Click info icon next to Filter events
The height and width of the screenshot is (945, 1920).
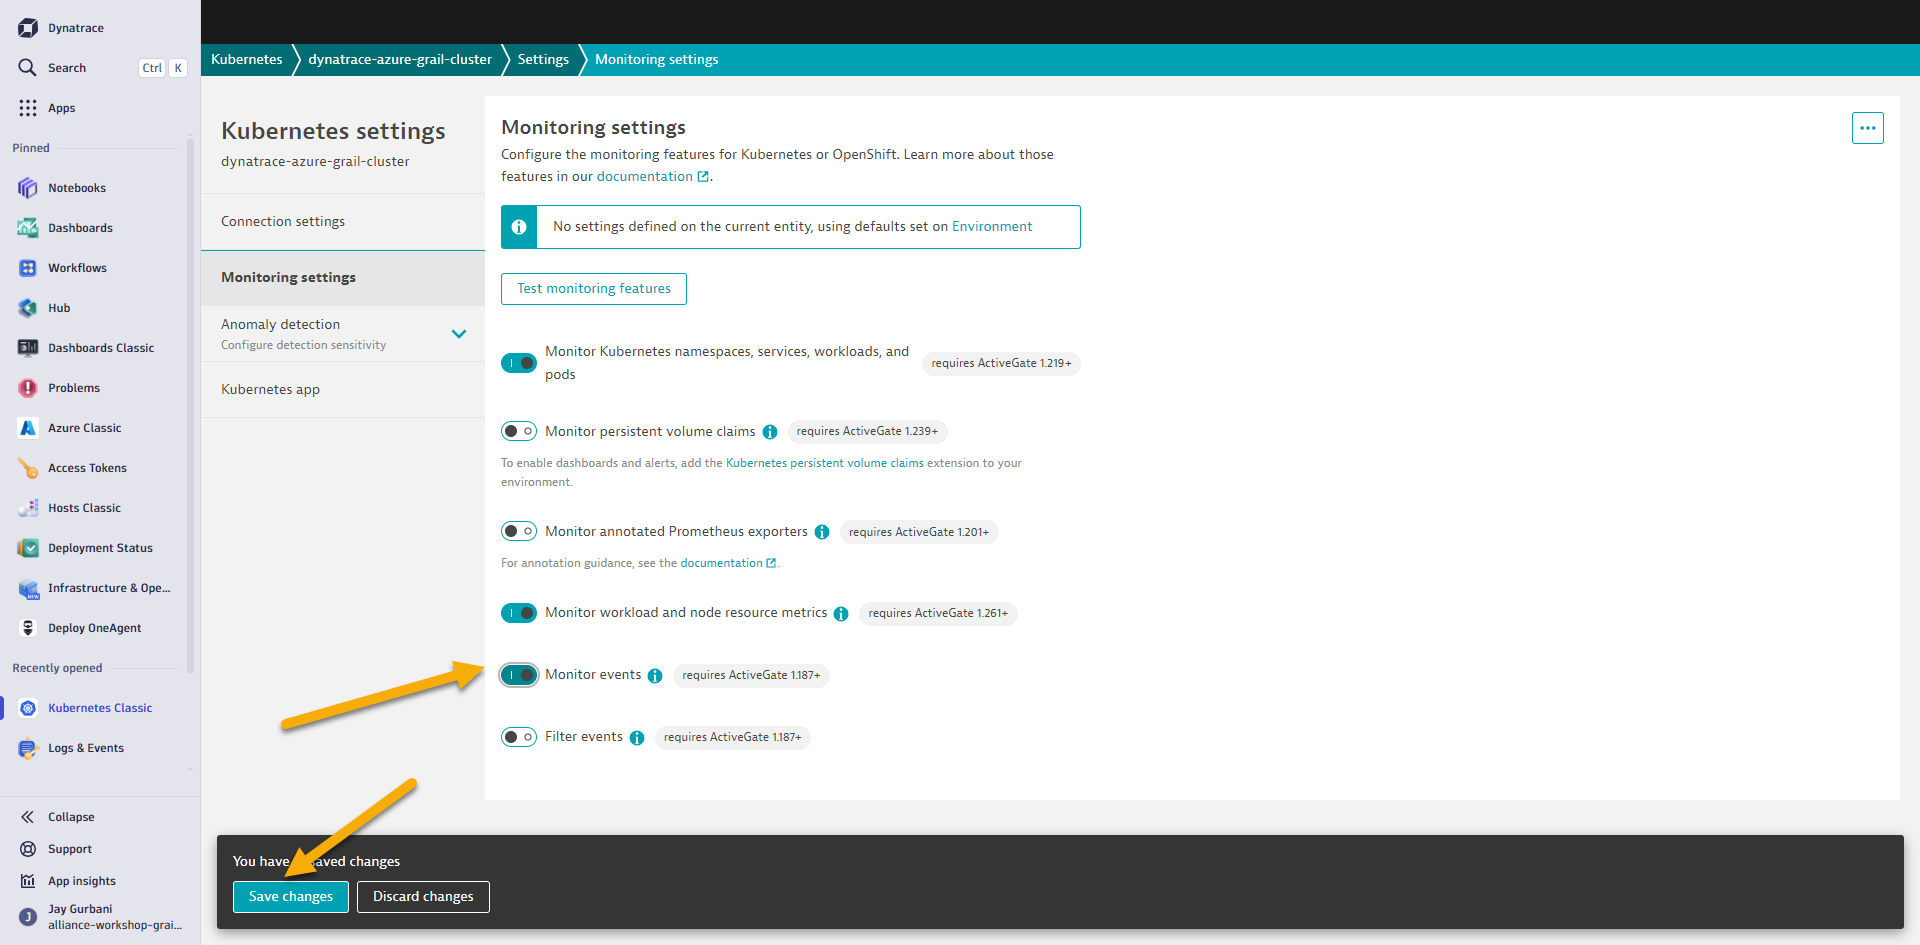pyautogui.click(x=637, y=738)
